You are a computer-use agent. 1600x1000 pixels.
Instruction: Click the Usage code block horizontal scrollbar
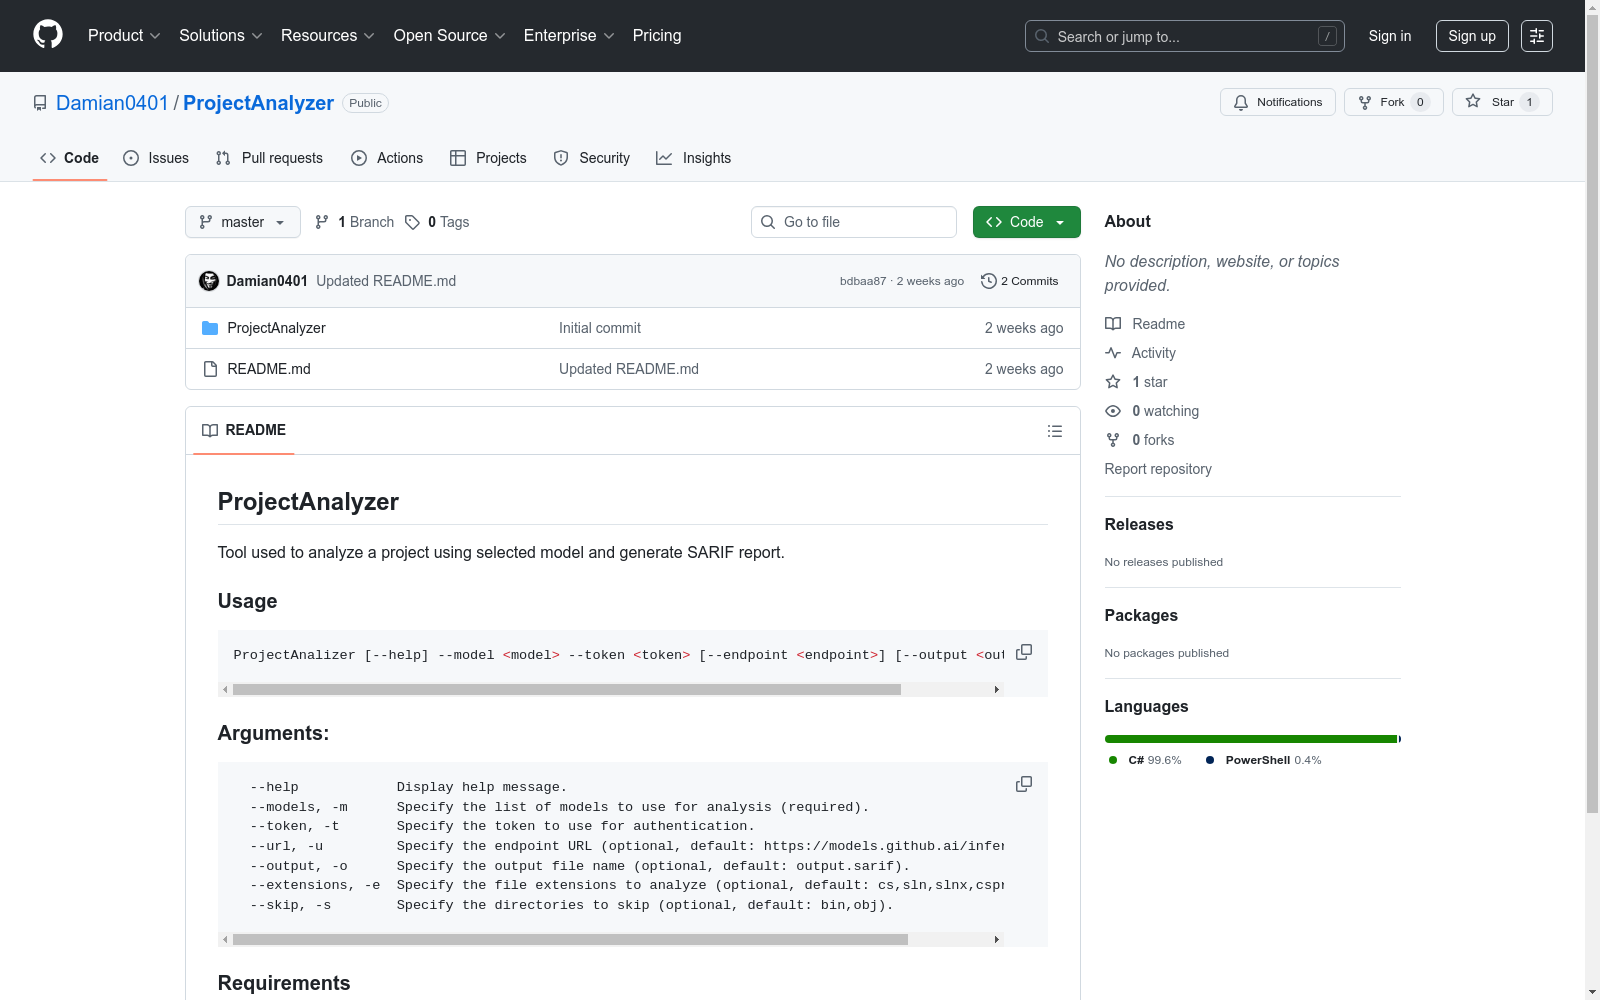(x=567, y=689)
